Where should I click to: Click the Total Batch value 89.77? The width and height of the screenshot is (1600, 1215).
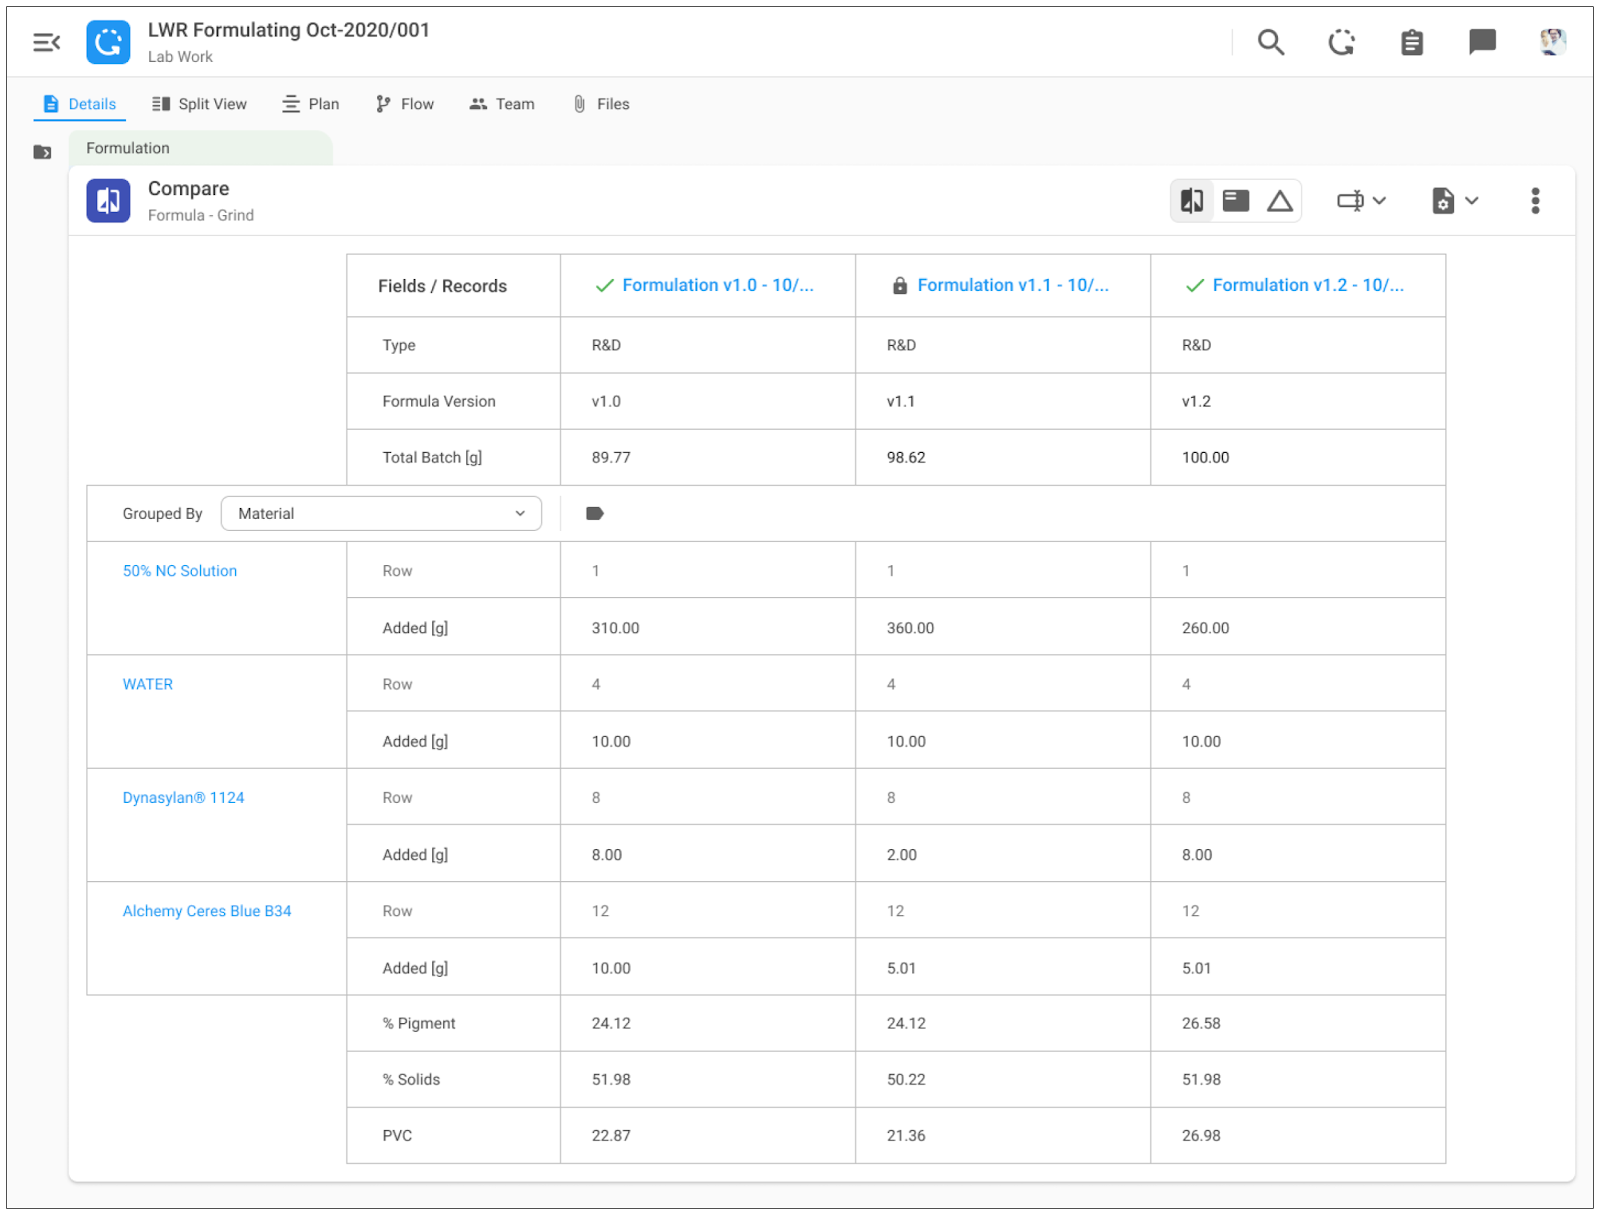[611, 457]
